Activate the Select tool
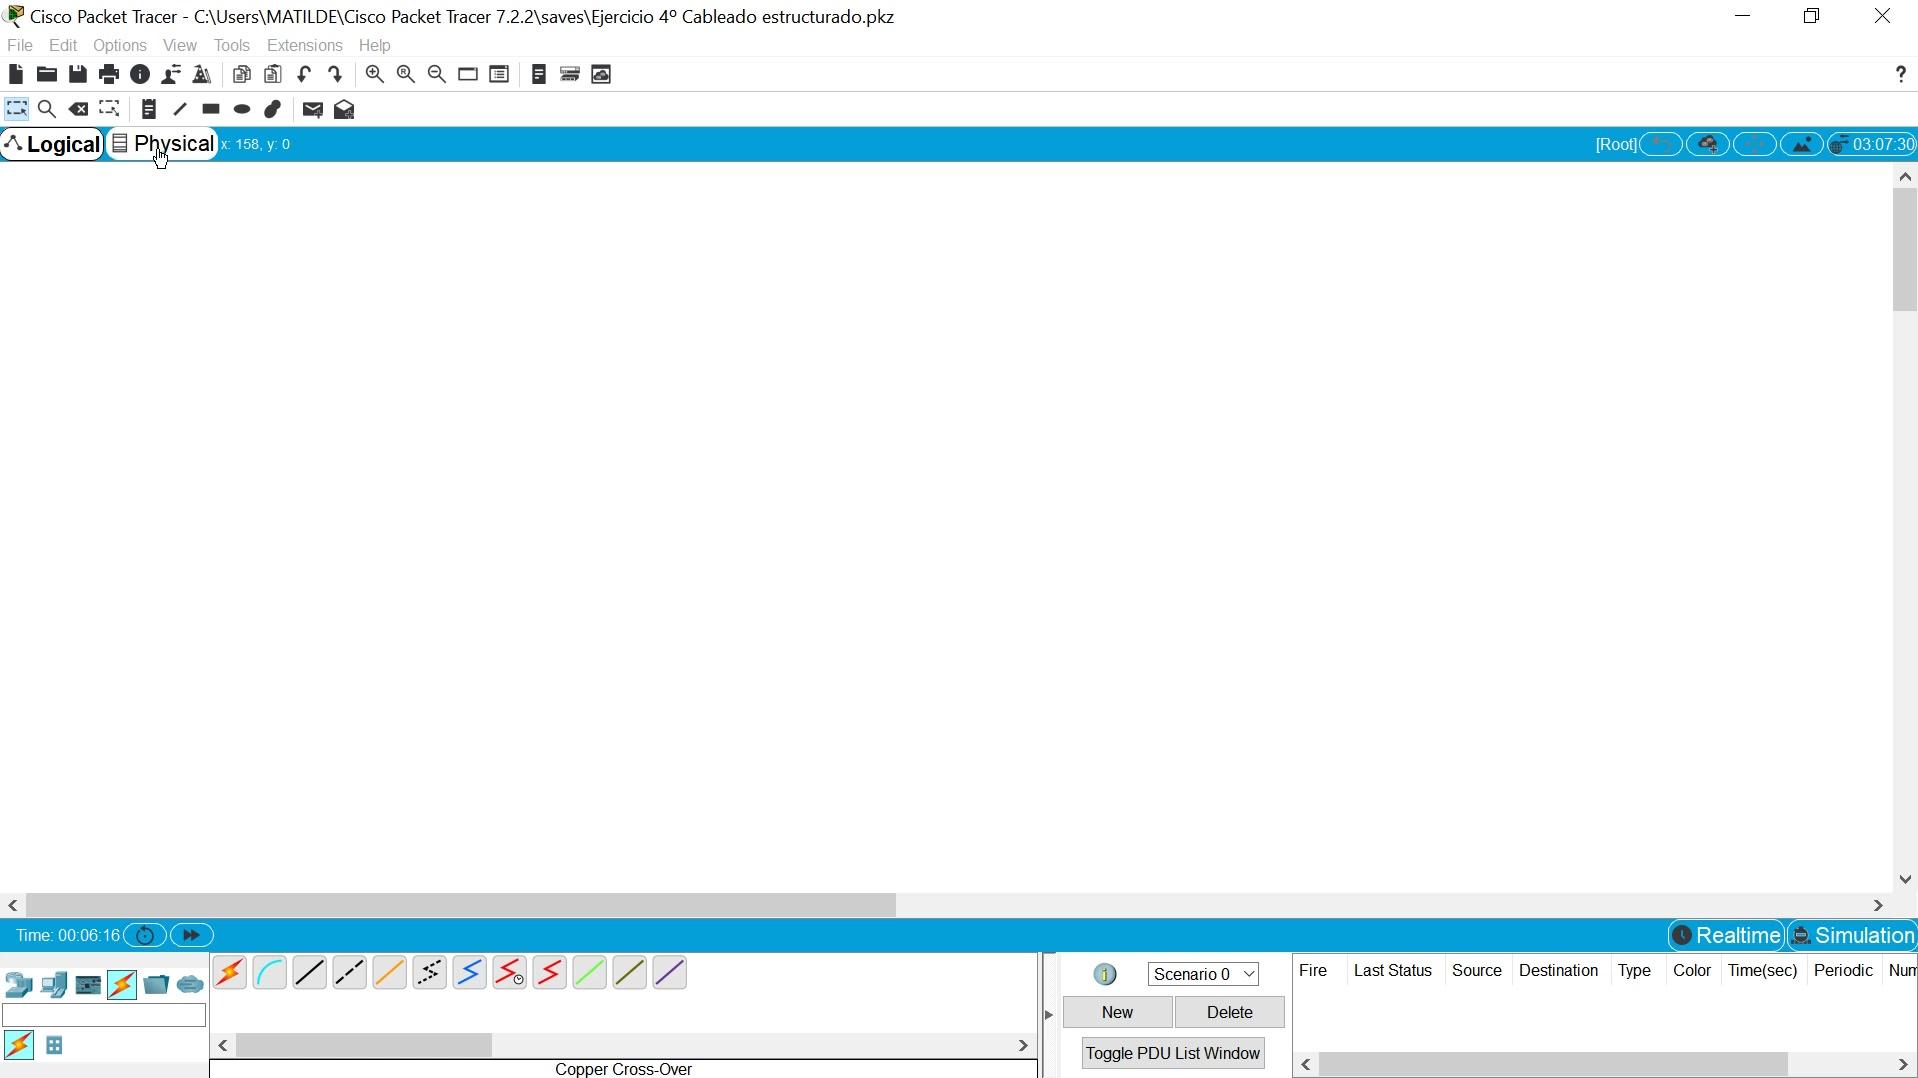The height and width of the screenshot is (1078, 1918). (17, 109)
